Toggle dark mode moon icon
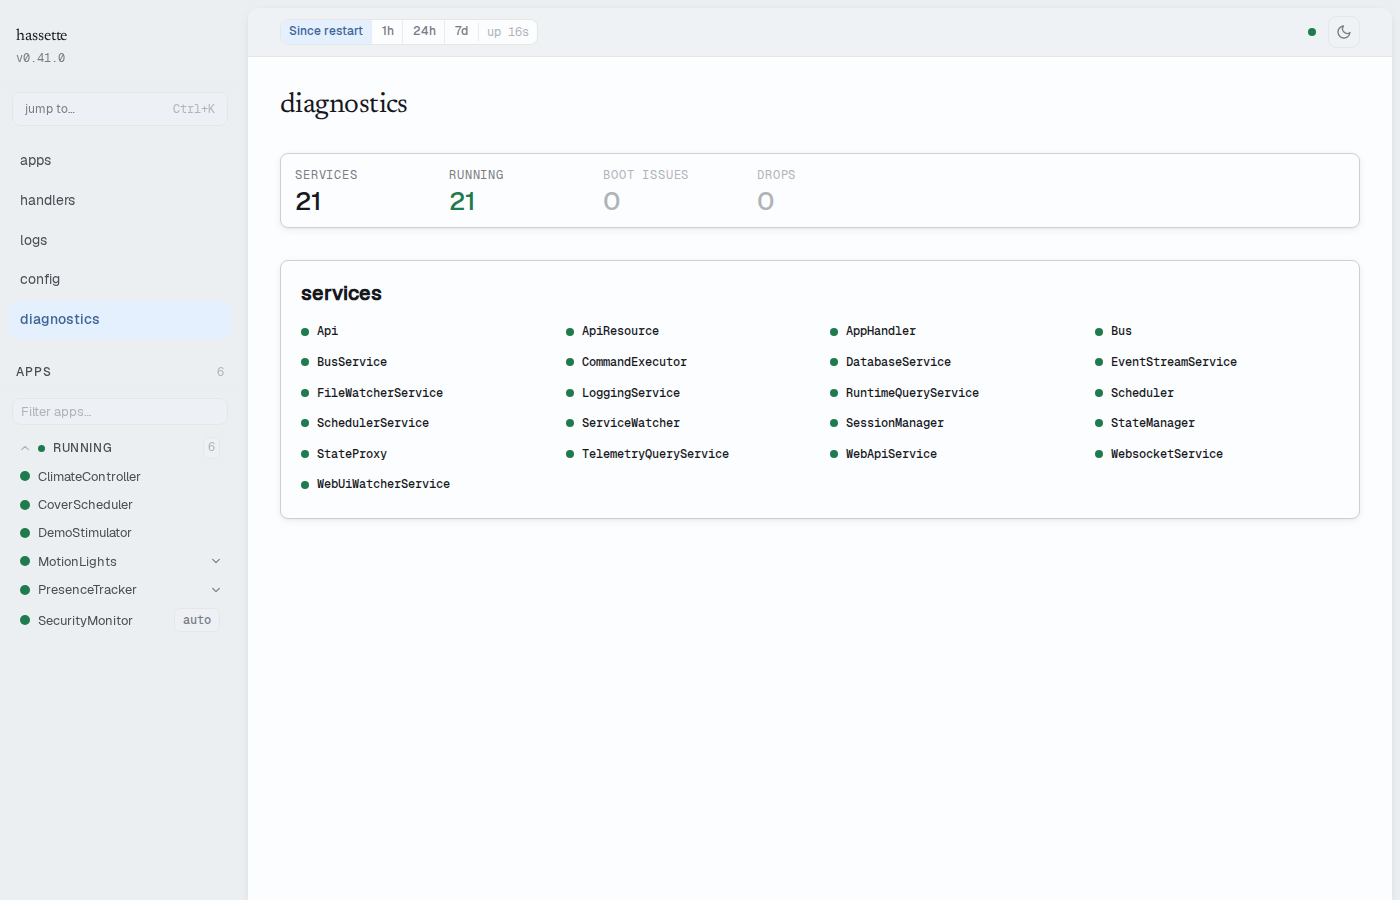Viewport: 1400px width, 900px height. [1343, 32]
